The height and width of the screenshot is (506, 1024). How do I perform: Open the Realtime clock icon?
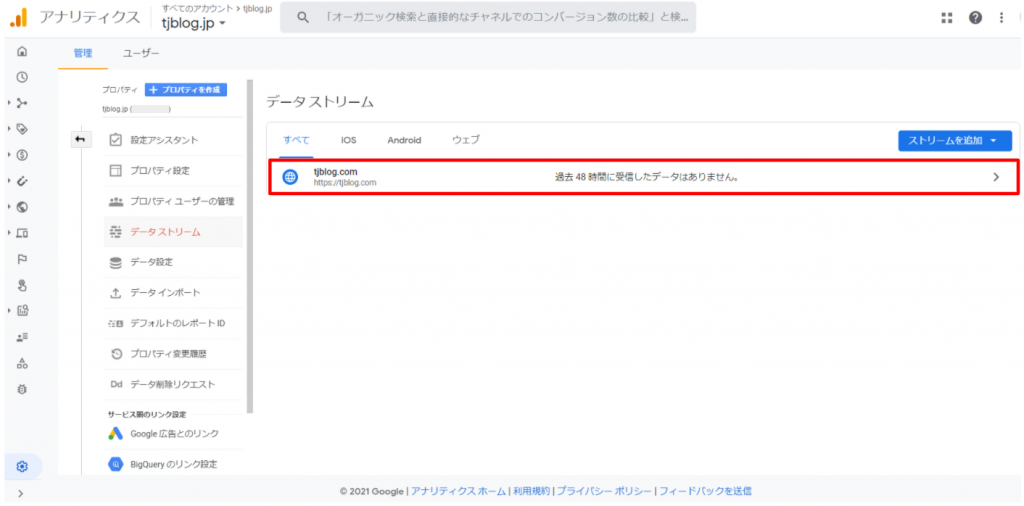point(22,77)
